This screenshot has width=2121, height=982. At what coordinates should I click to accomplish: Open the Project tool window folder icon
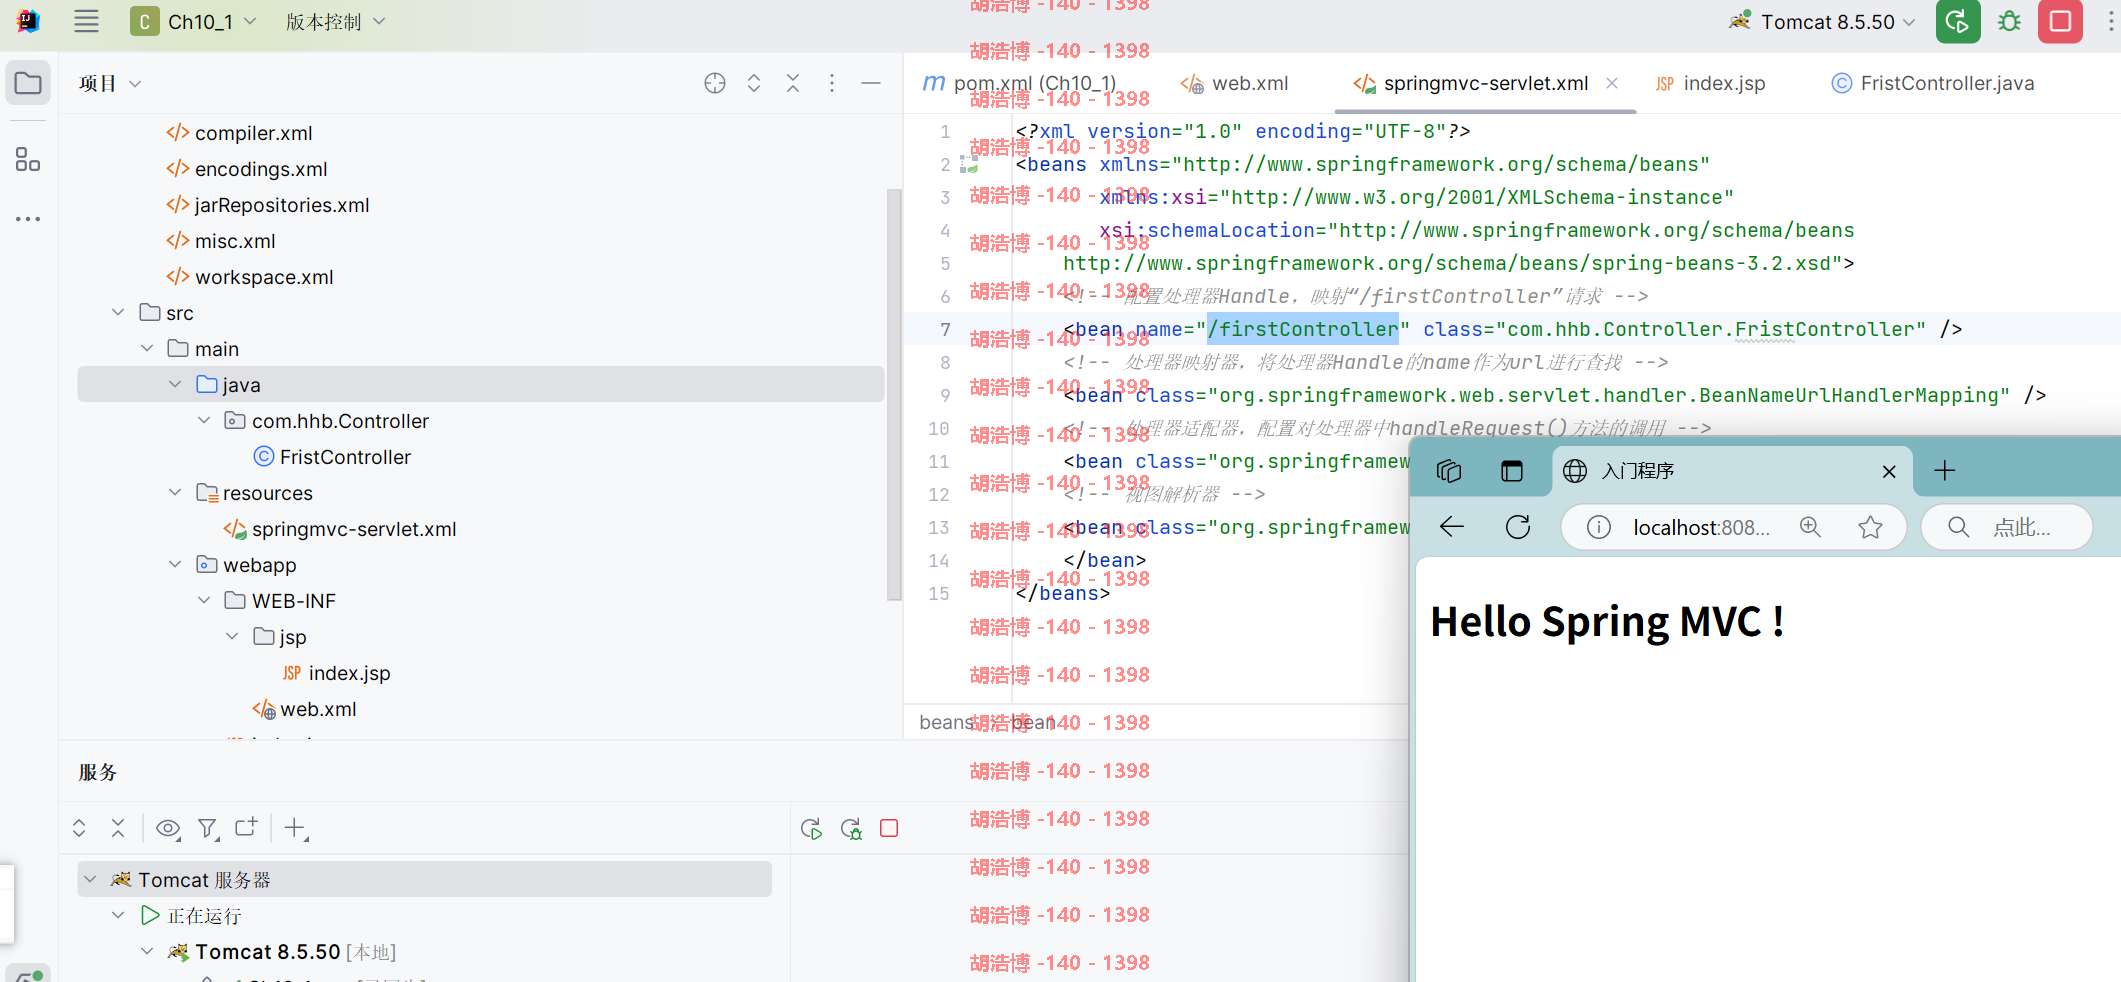[28, 83]
